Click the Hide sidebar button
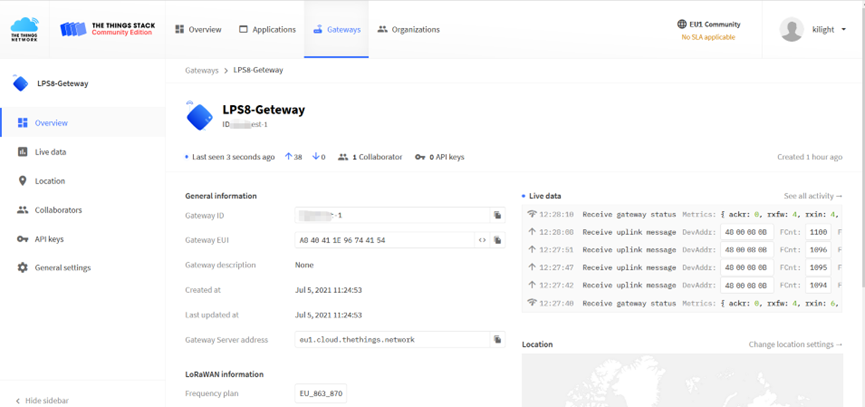This screenshot has height=407, width=865. (x=42, y=400)
